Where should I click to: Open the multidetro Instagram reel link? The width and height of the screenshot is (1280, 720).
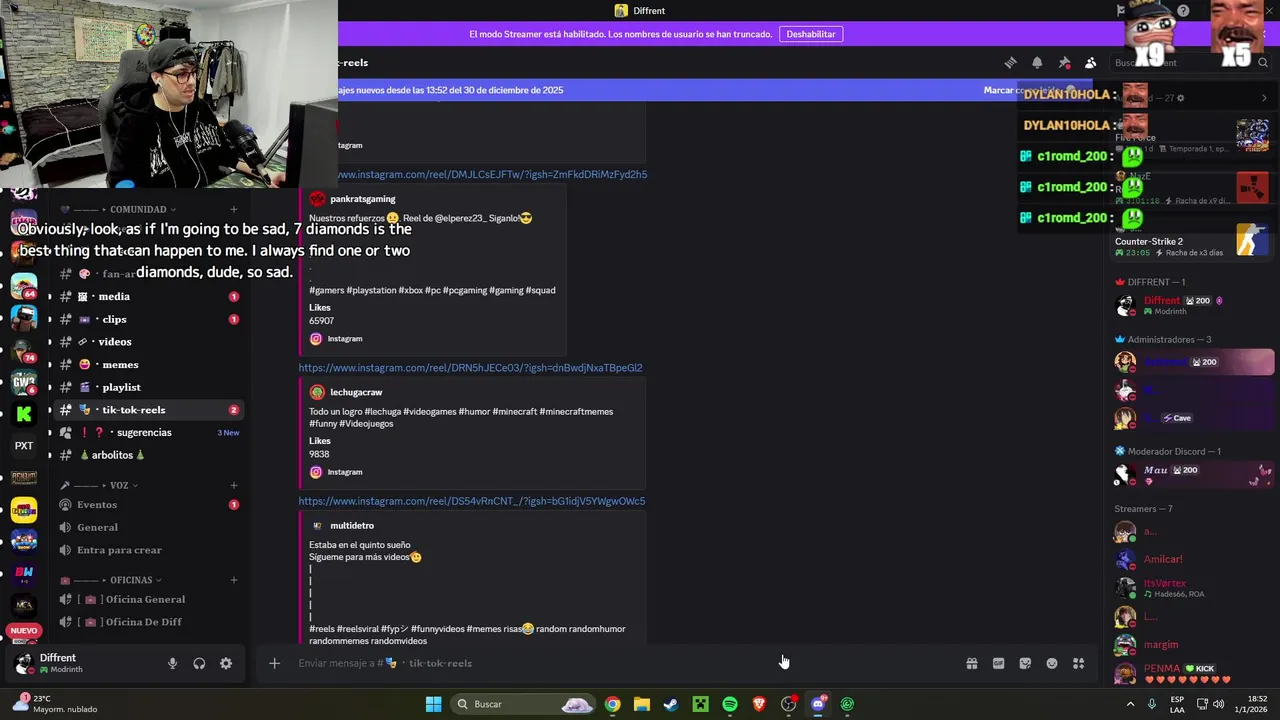click(472, 501)
